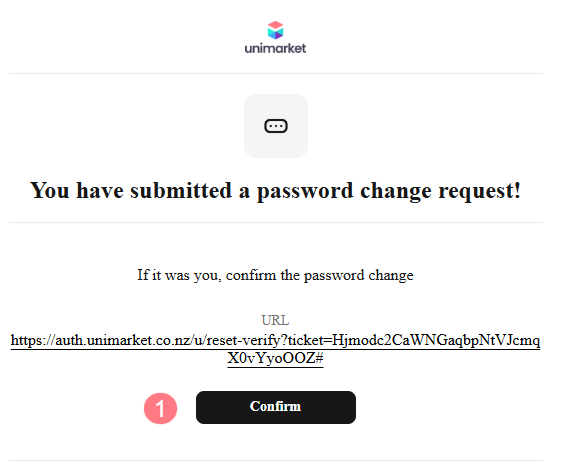Click the word 'Confirm' inside button
Image resolution: width=564 pixels, height=461 pixels.
coord(276,406)
